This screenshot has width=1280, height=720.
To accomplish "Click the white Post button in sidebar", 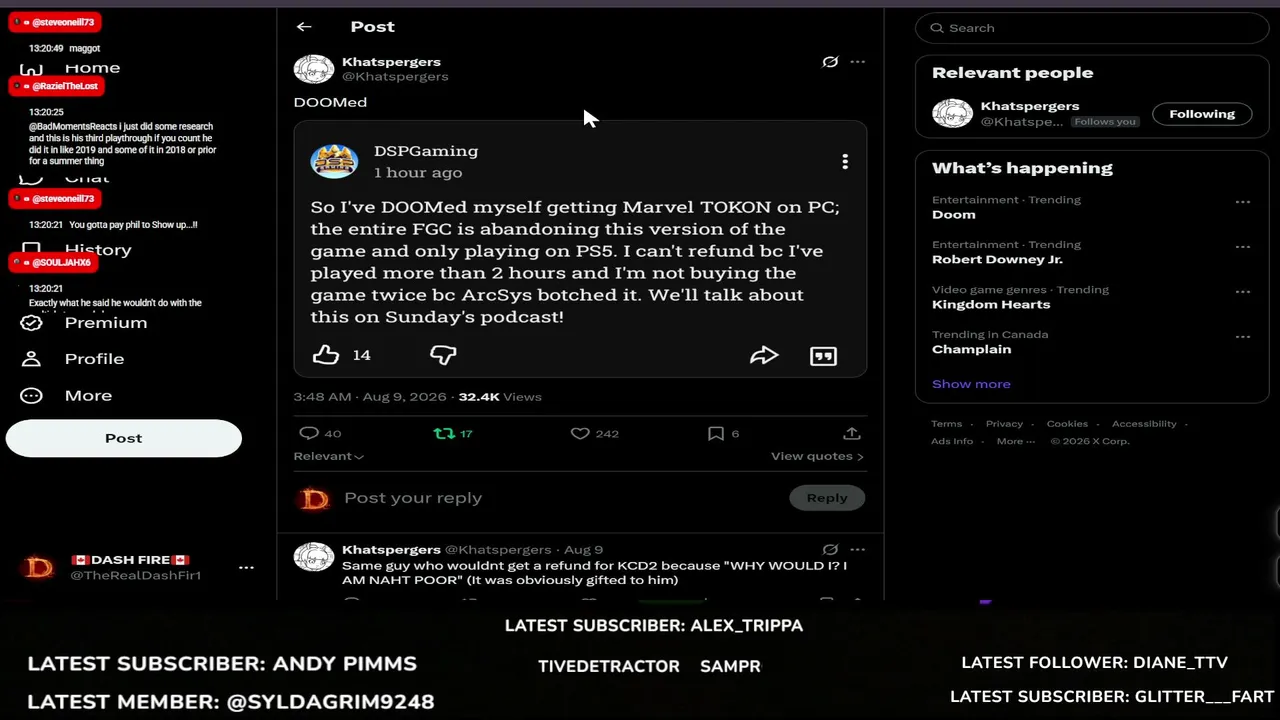I will pos(124,438).
